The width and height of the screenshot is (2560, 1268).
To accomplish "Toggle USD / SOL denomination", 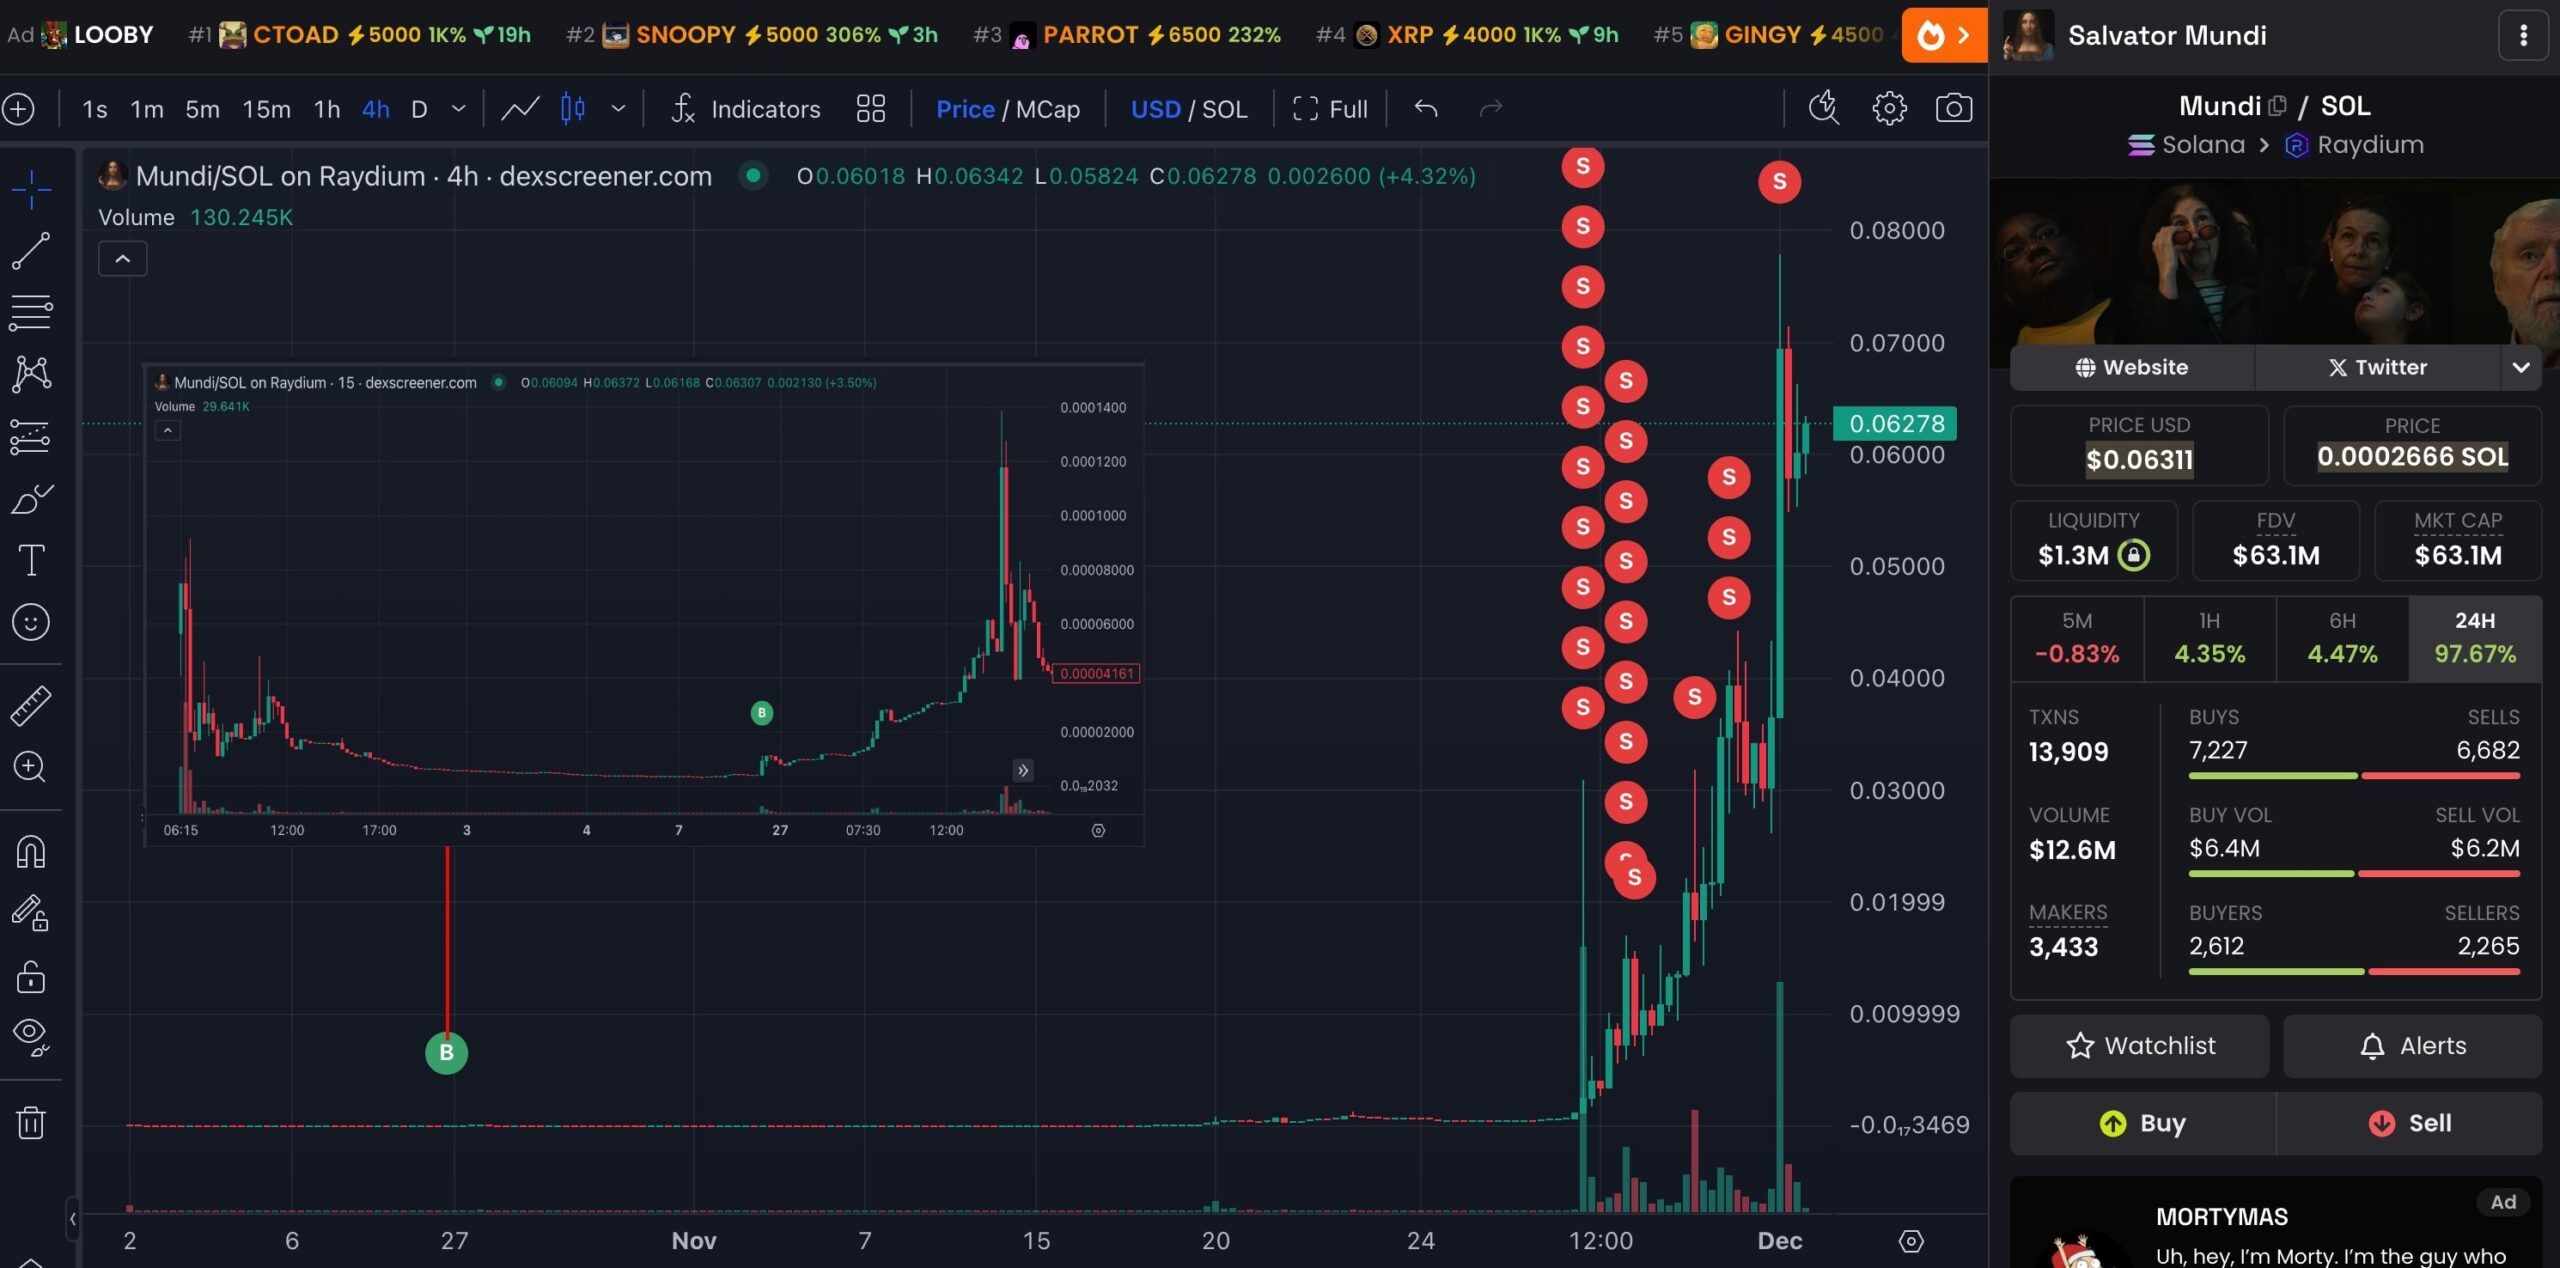I will pos(1188,109).
